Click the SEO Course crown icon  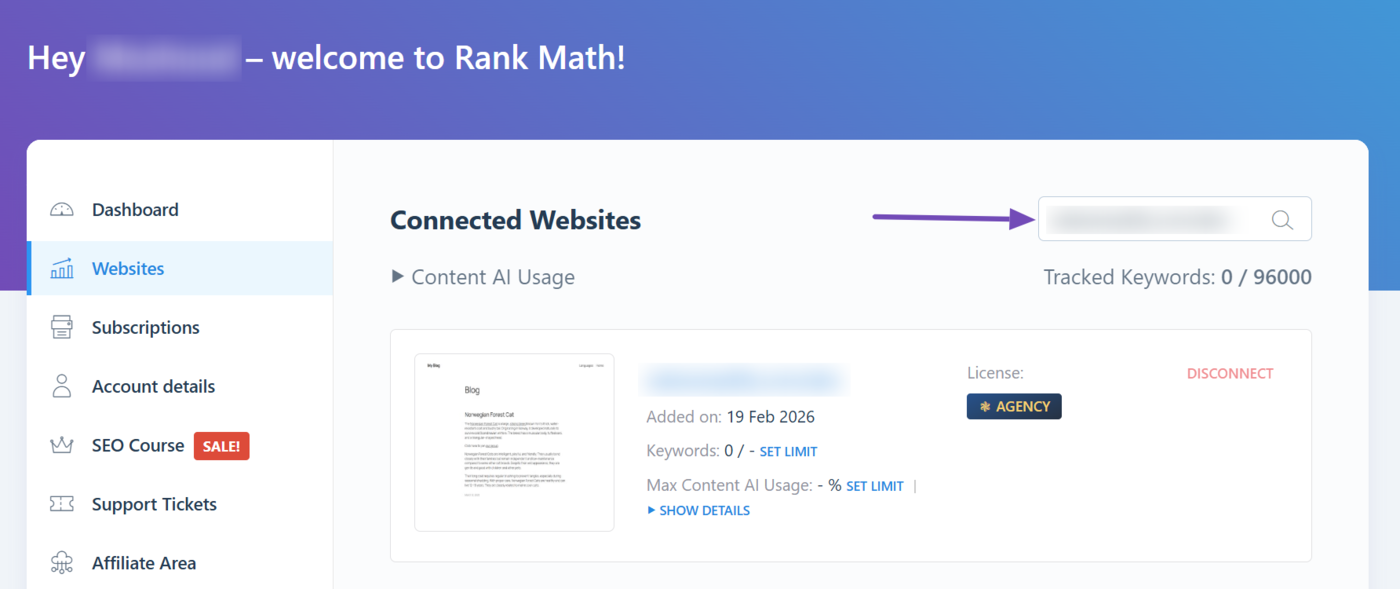coord(62,445)
